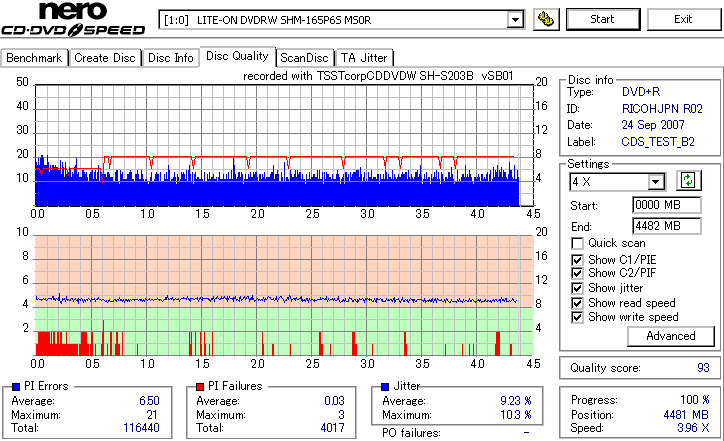
Task: Click the Progress value 100 %
Action: pyautogui.click(x=695, y=400)
